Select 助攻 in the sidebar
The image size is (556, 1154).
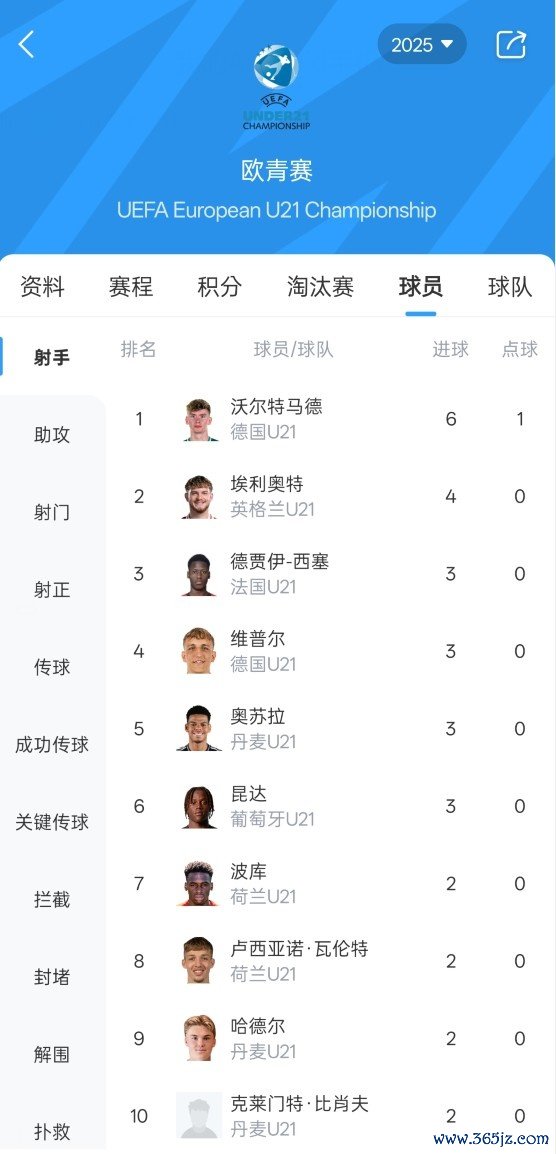coord(52,434)
